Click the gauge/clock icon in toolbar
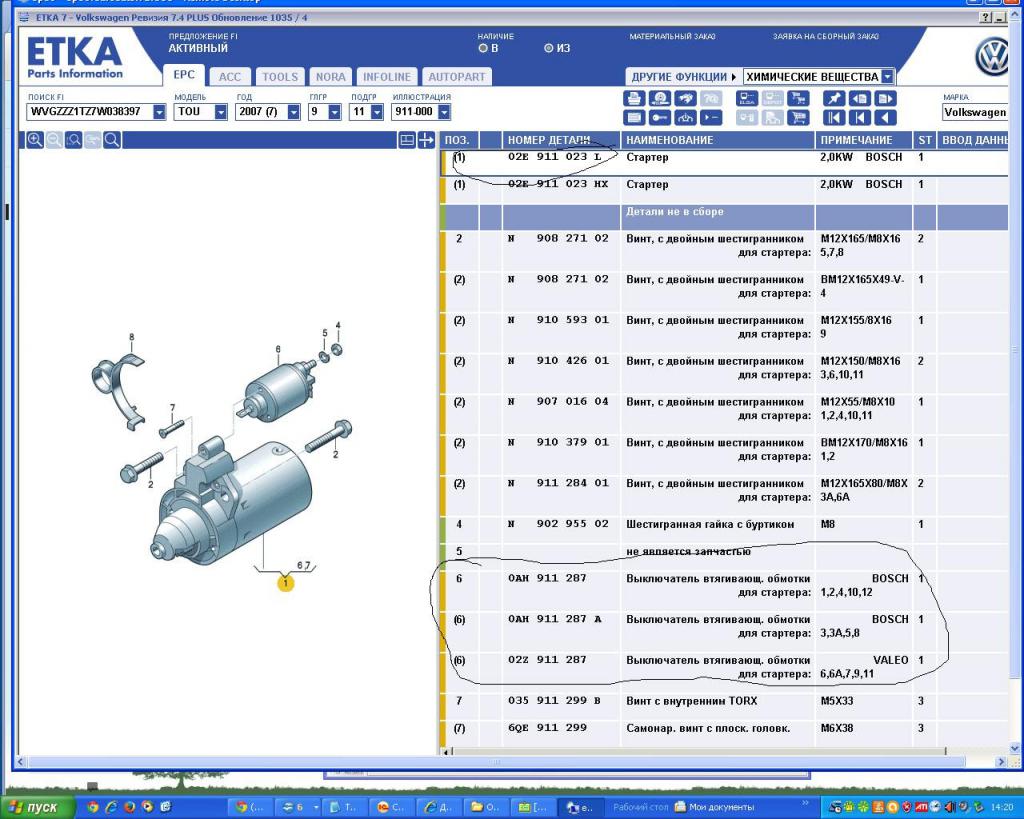The width and height of the screenshot is (1024, 819). click(x=660, y=99)
